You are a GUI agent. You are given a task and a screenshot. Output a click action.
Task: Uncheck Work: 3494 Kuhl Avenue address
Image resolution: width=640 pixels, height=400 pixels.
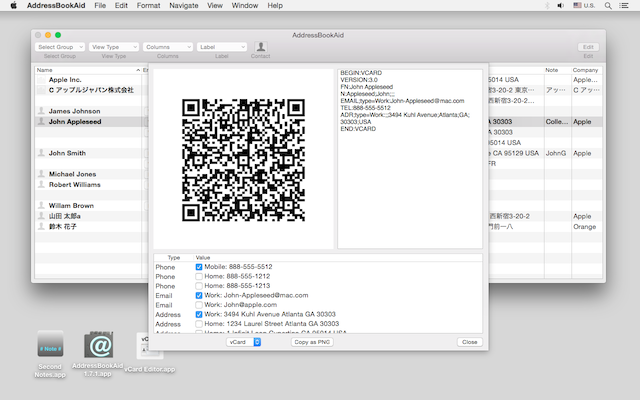pos(199,314)
